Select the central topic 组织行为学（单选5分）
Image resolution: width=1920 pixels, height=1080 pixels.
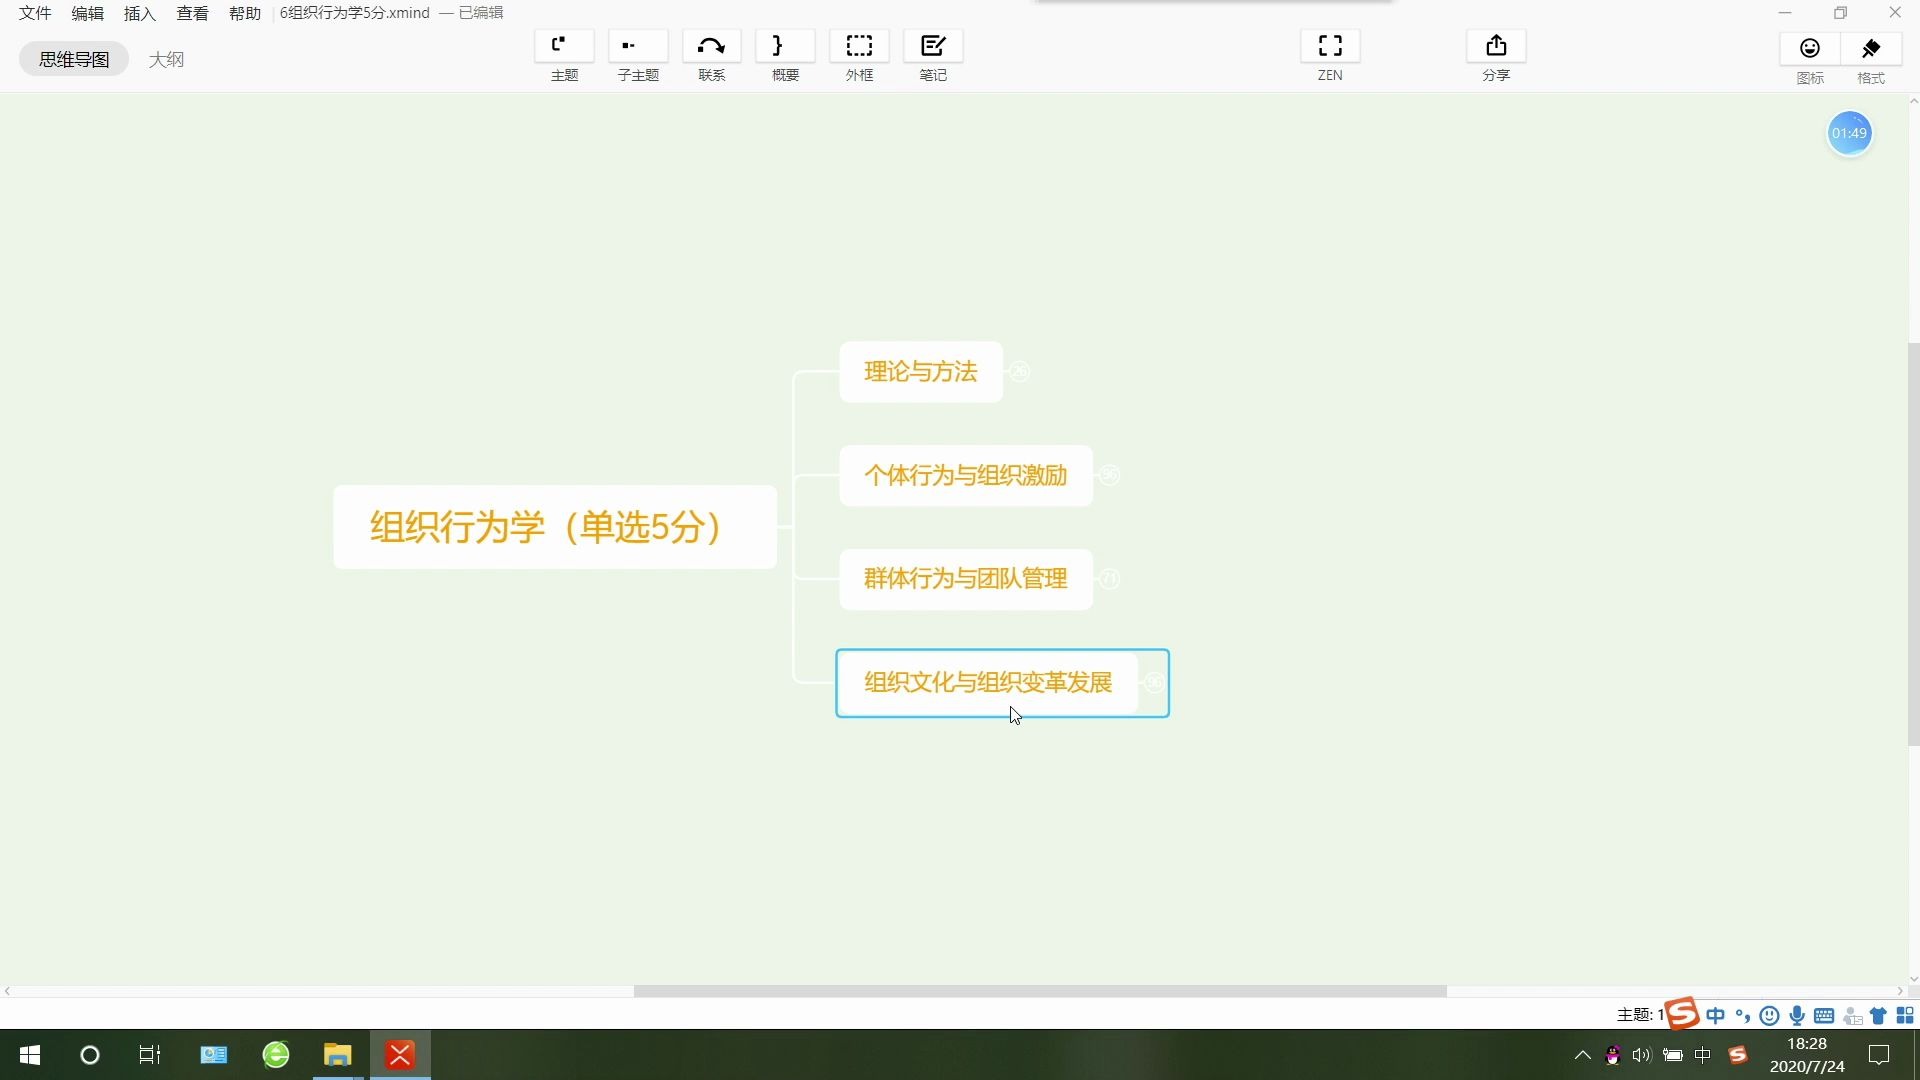coord(555,527)
